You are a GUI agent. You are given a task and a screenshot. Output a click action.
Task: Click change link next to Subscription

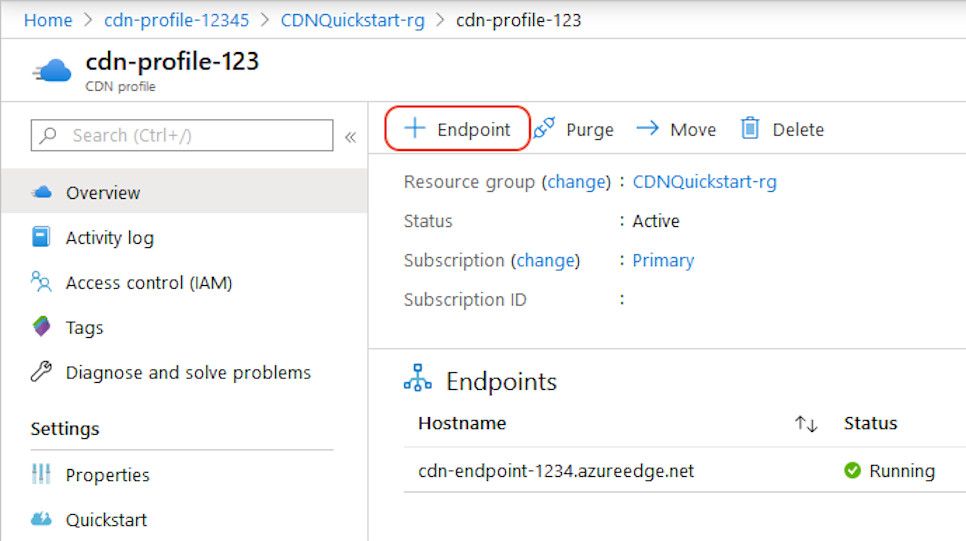coord(545,260)
